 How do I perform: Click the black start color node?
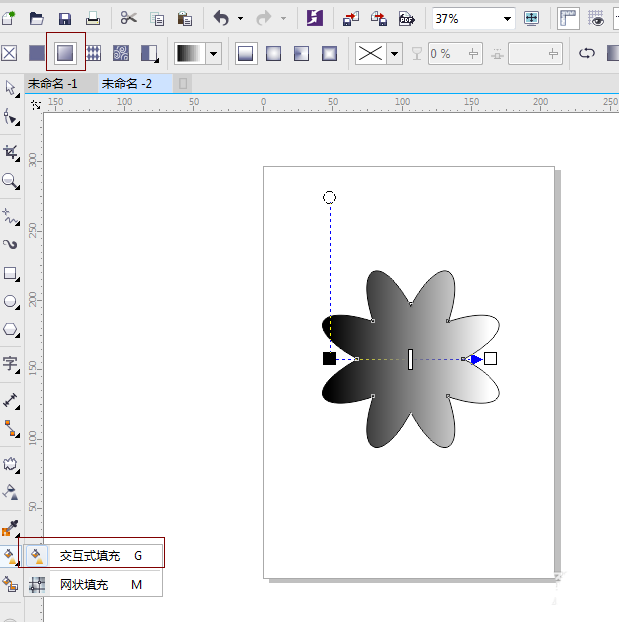tap(329, 358)
